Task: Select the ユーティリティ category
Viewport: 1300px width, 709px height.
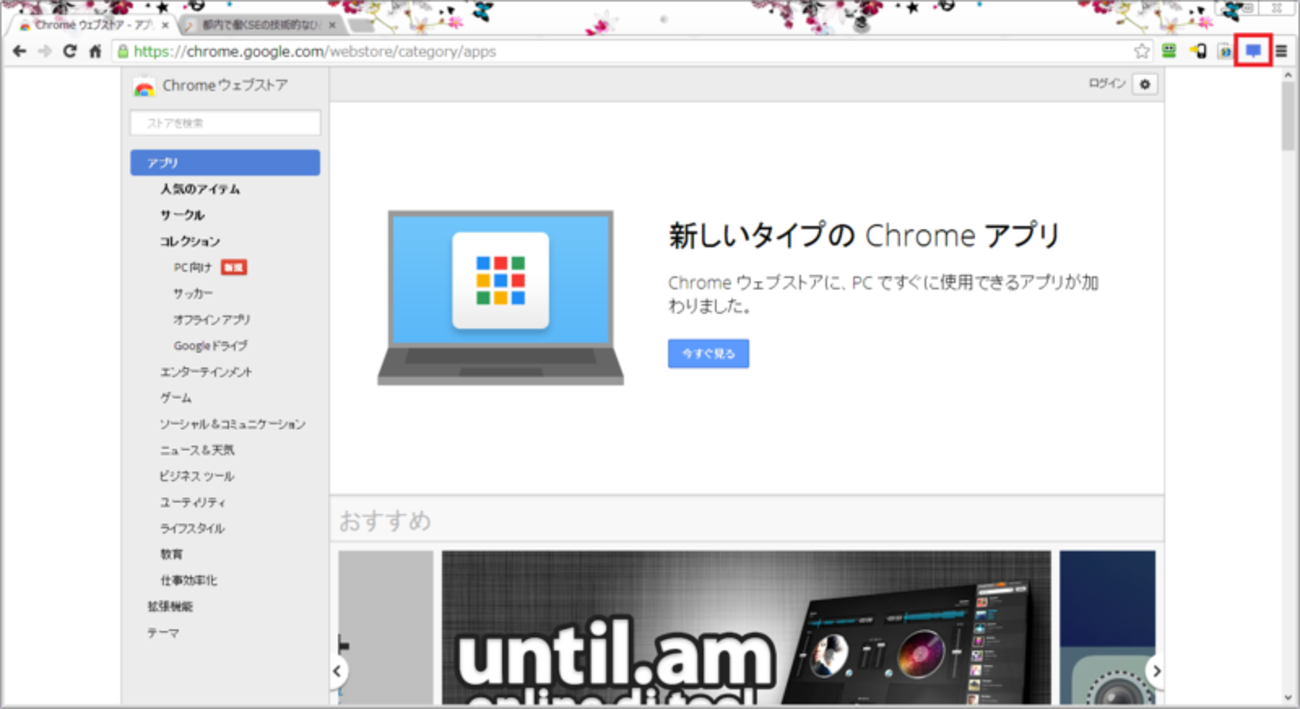Action: pos(193,502)
